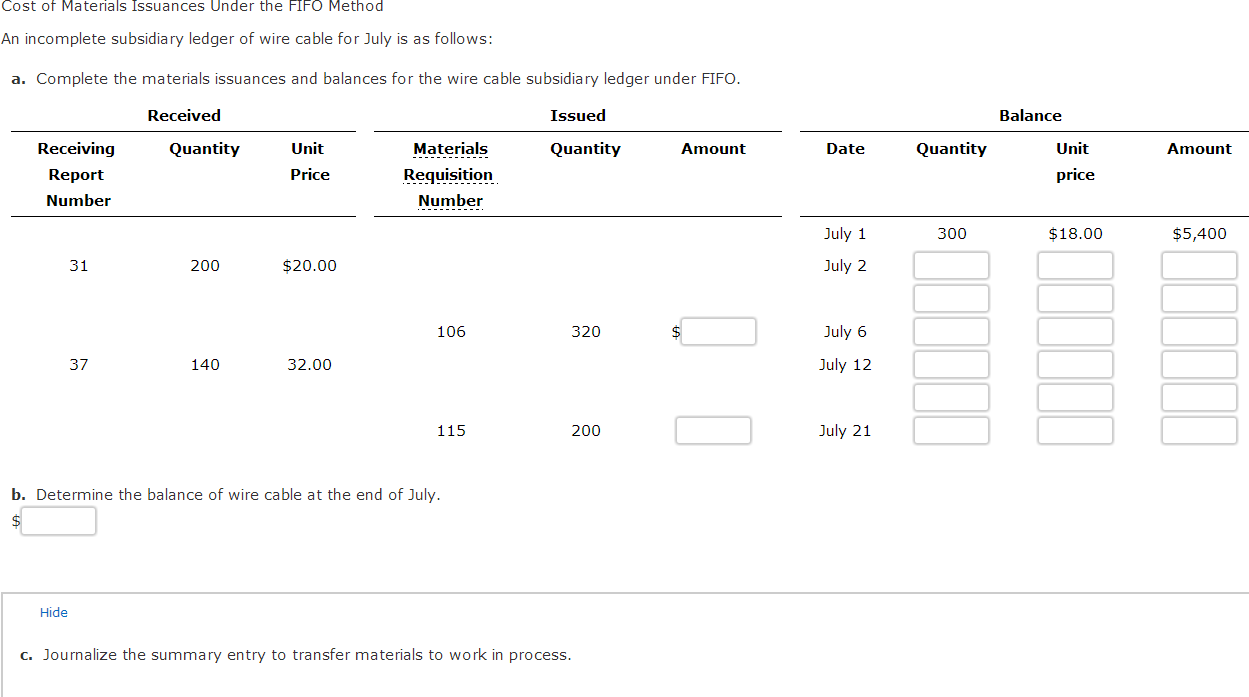Click the July 12 Amount input field
Image resolution: width=1249 pixels, height=697 pixels.
pos(1199,364)
